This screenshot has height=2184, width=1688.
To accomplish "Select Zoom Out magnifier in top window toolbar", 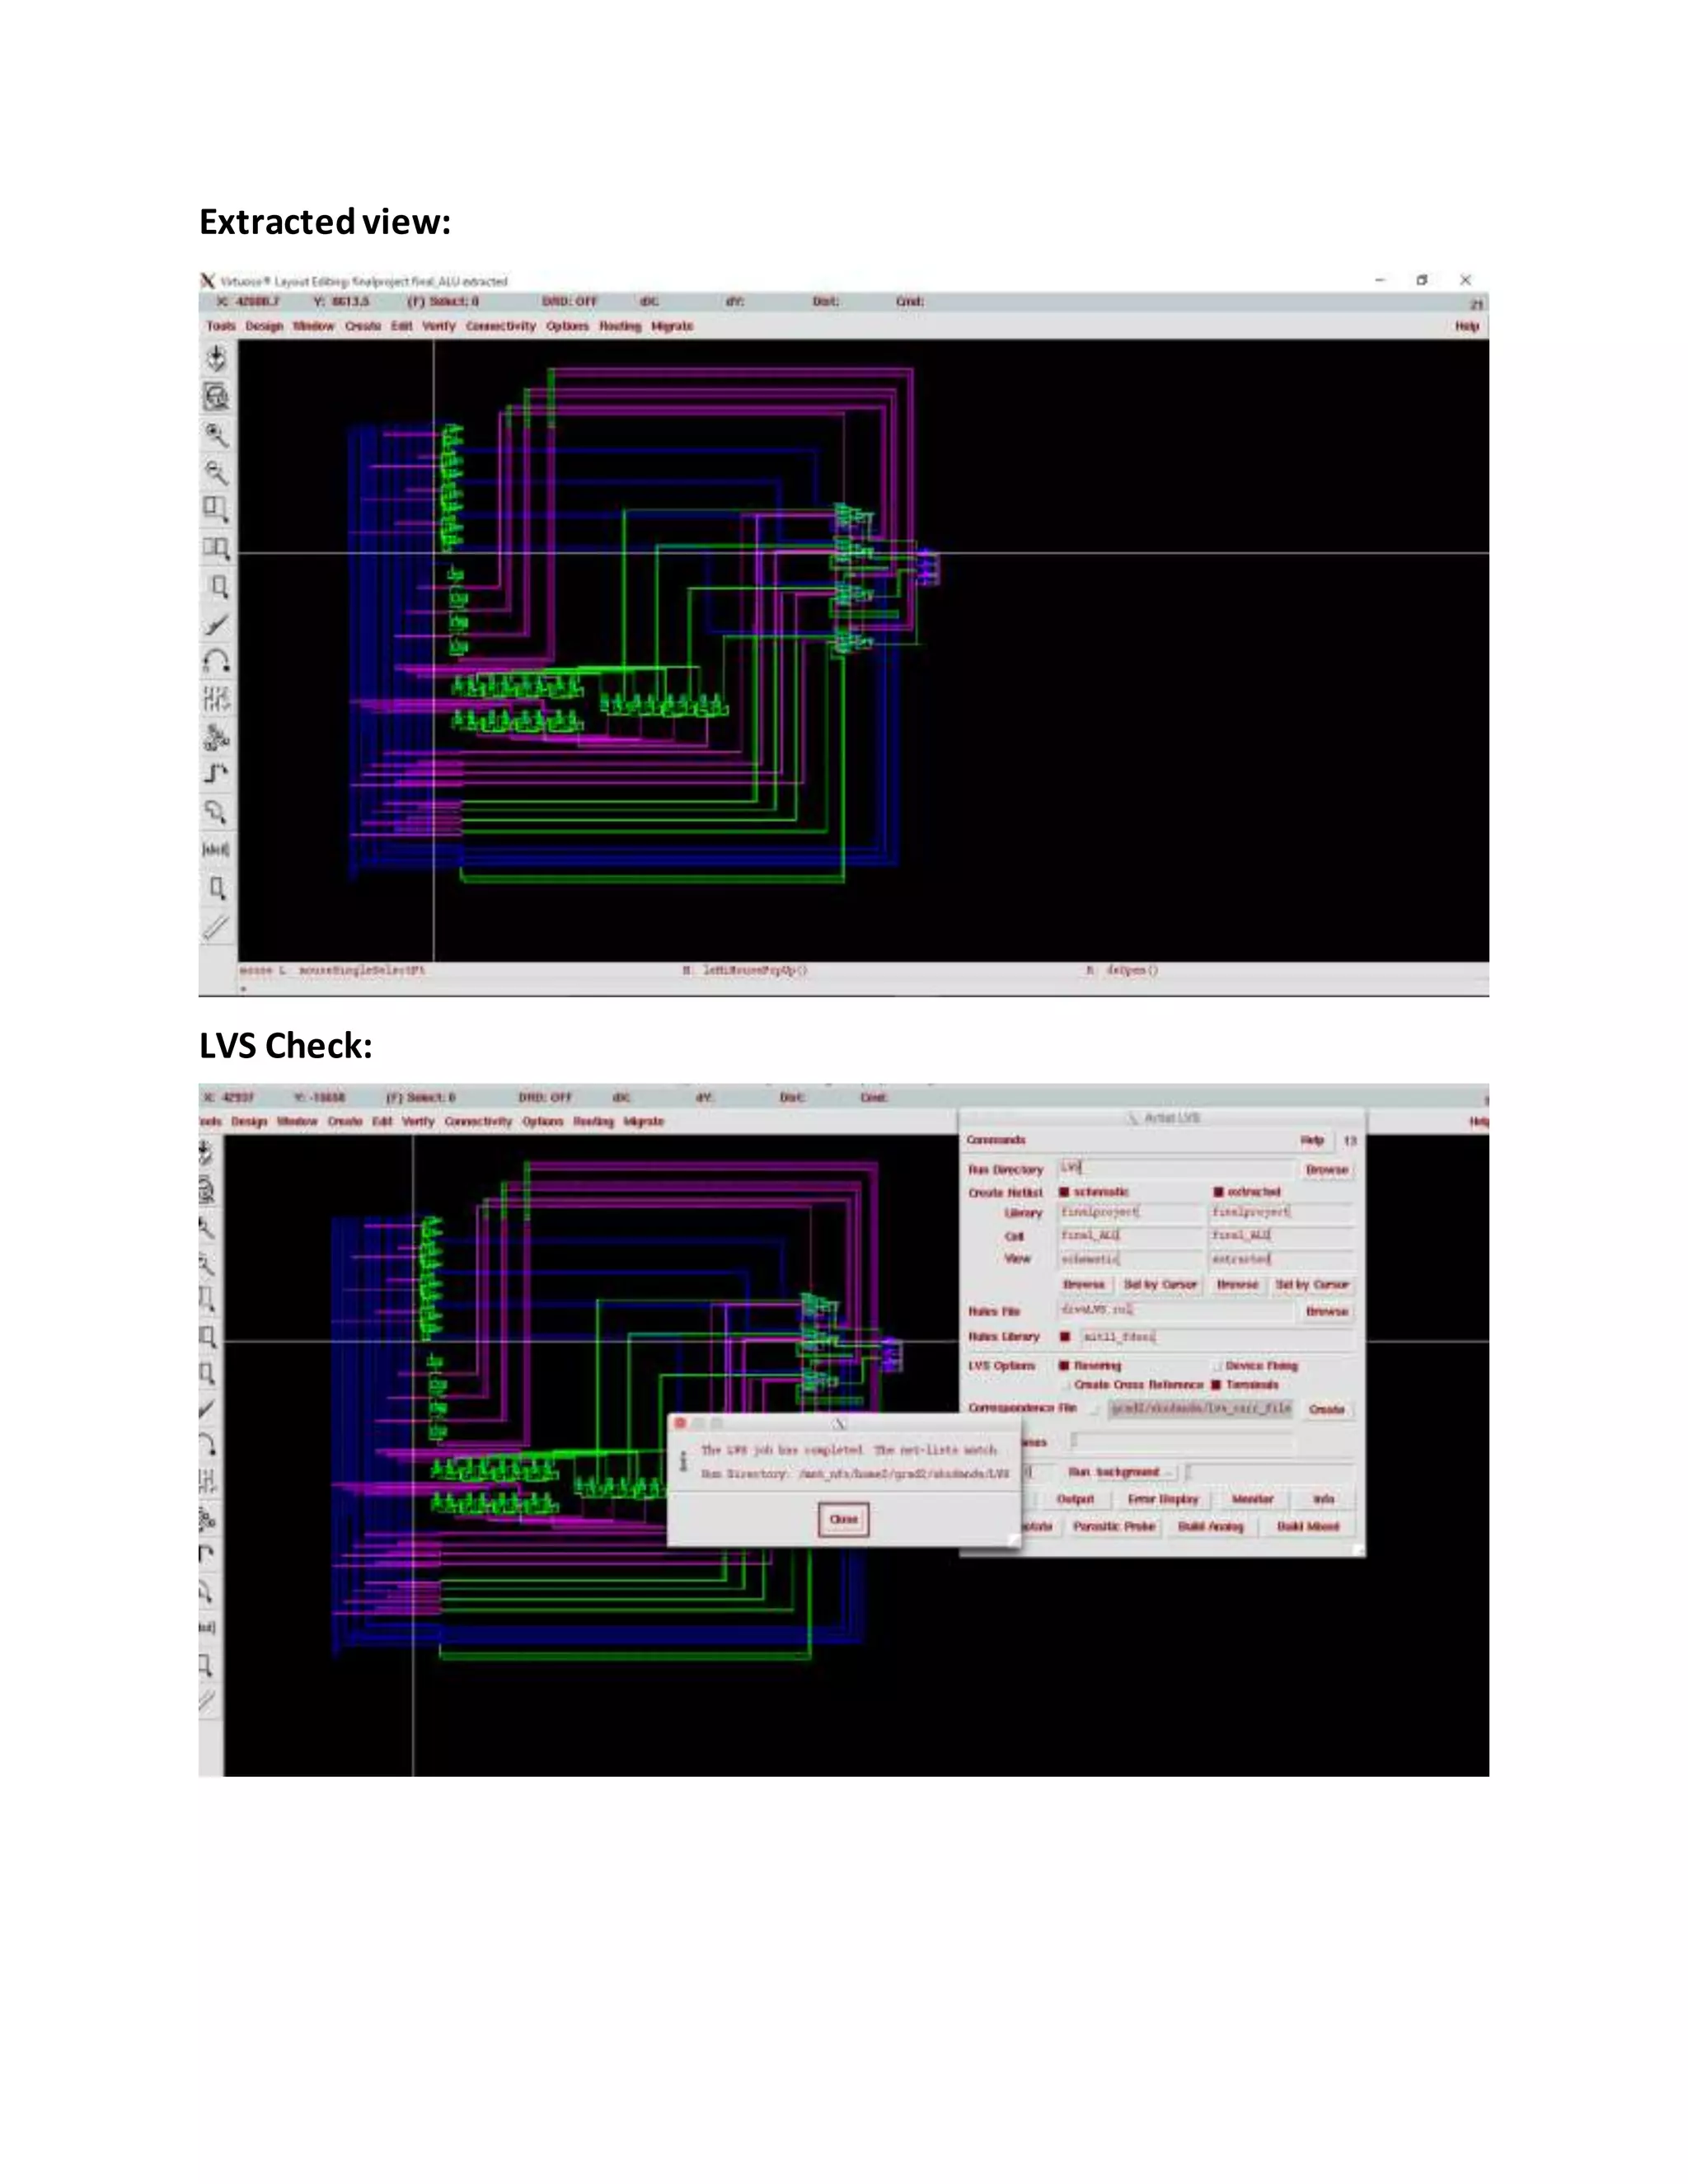I will coord(216,472).
